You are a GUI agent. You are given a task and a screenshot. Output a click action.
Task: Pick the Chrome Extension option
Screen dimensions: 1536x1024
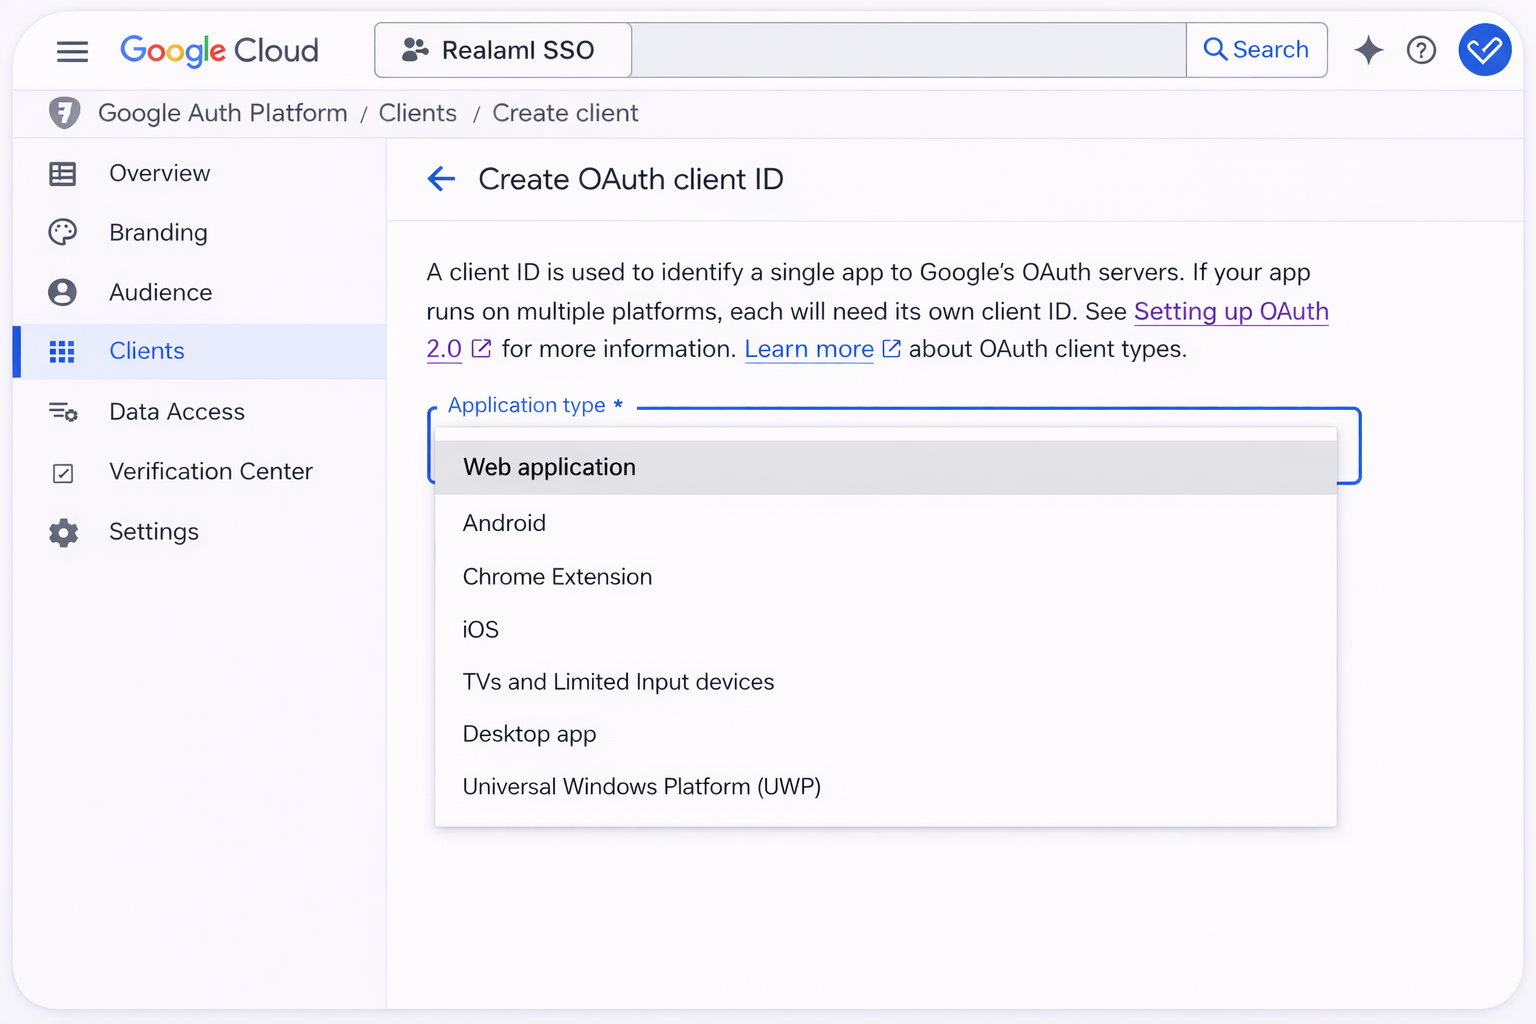point(557,577)
